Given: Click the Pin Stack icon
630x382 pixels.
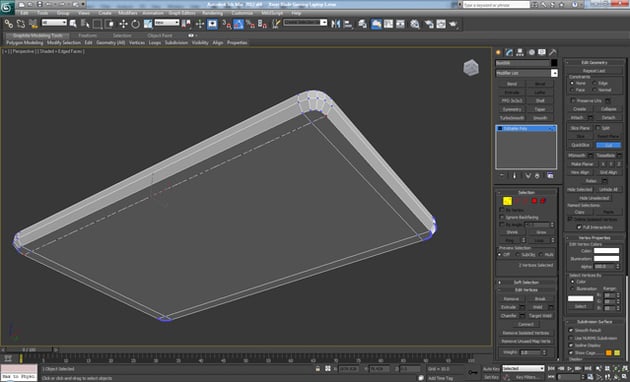Looking at the screenshot, I should pyautogui.click(x=502, y=176).
